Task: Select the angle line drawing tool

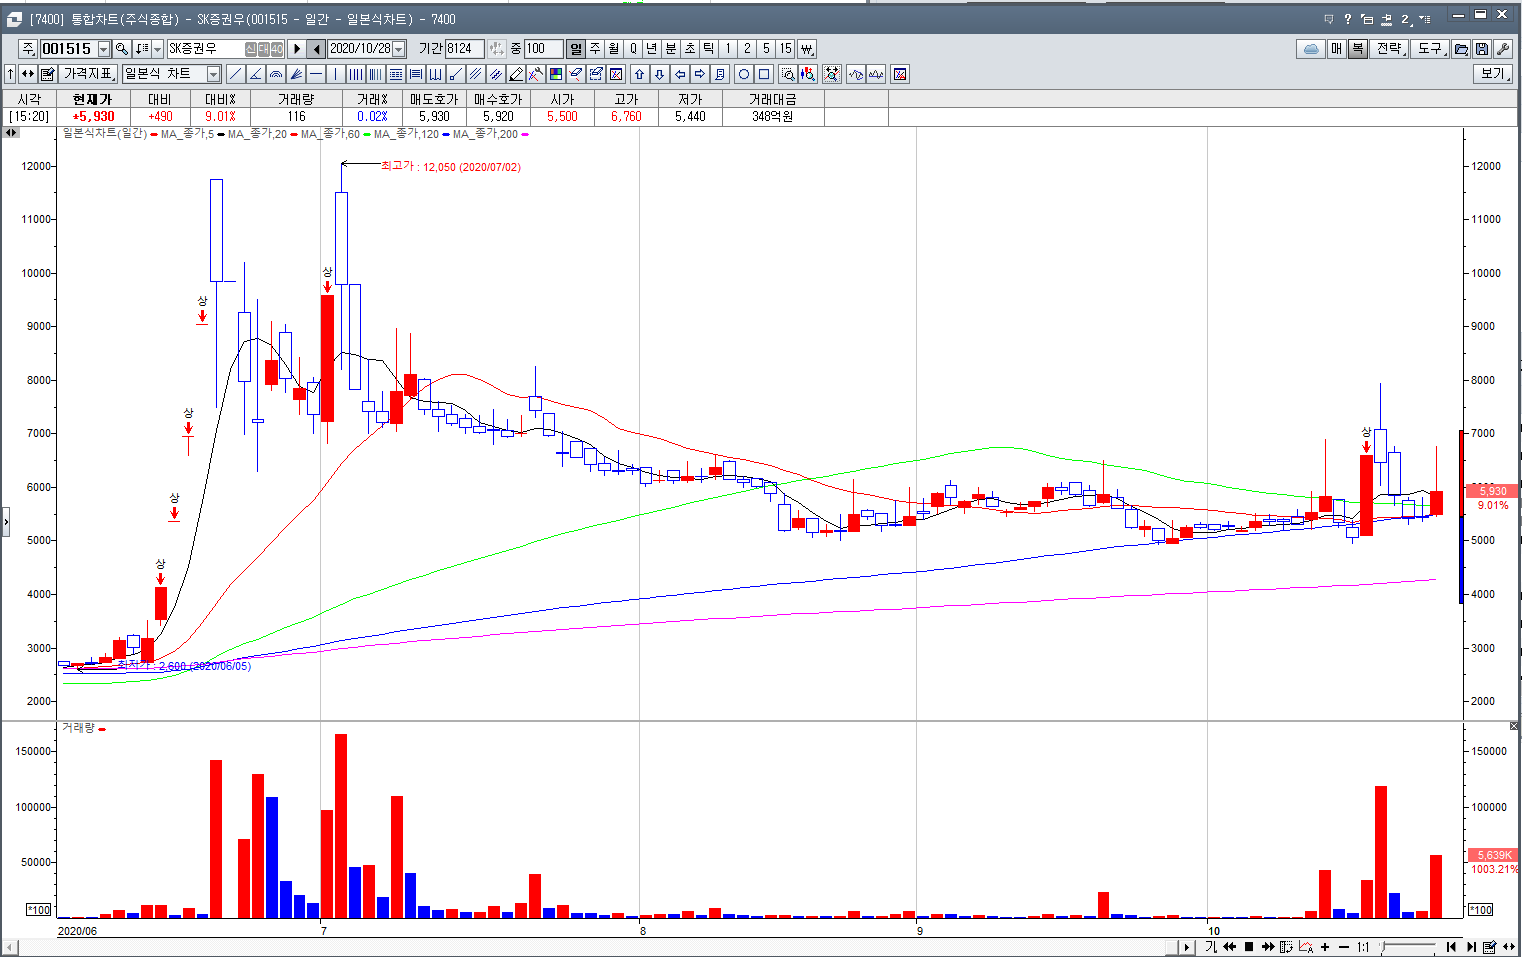Action: click(x=255, y=74)
